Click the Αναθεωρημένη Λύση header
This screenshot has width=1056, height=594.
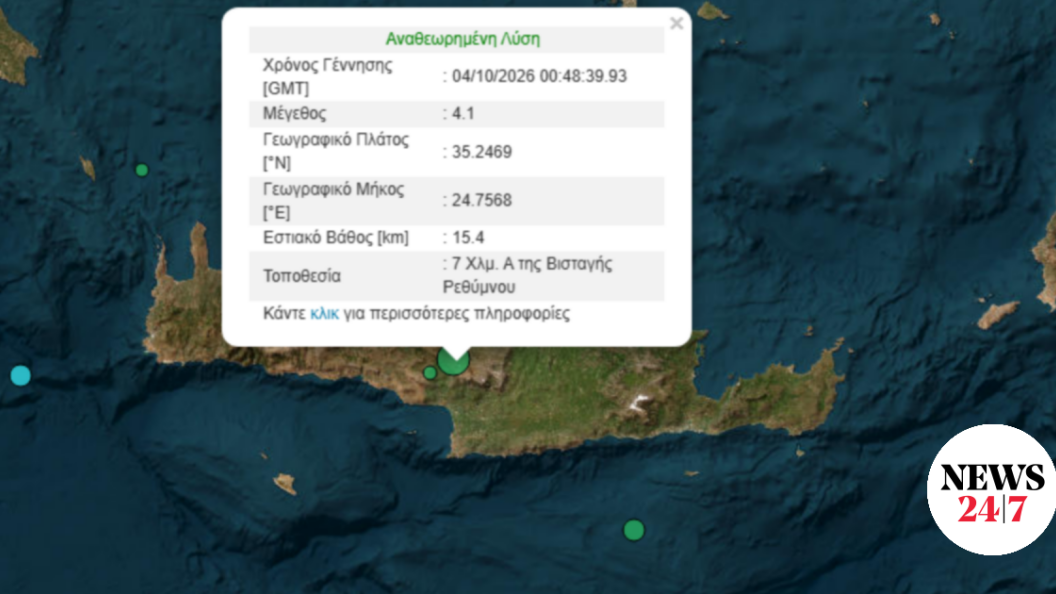pyautogui.click(x=463, y=39)
